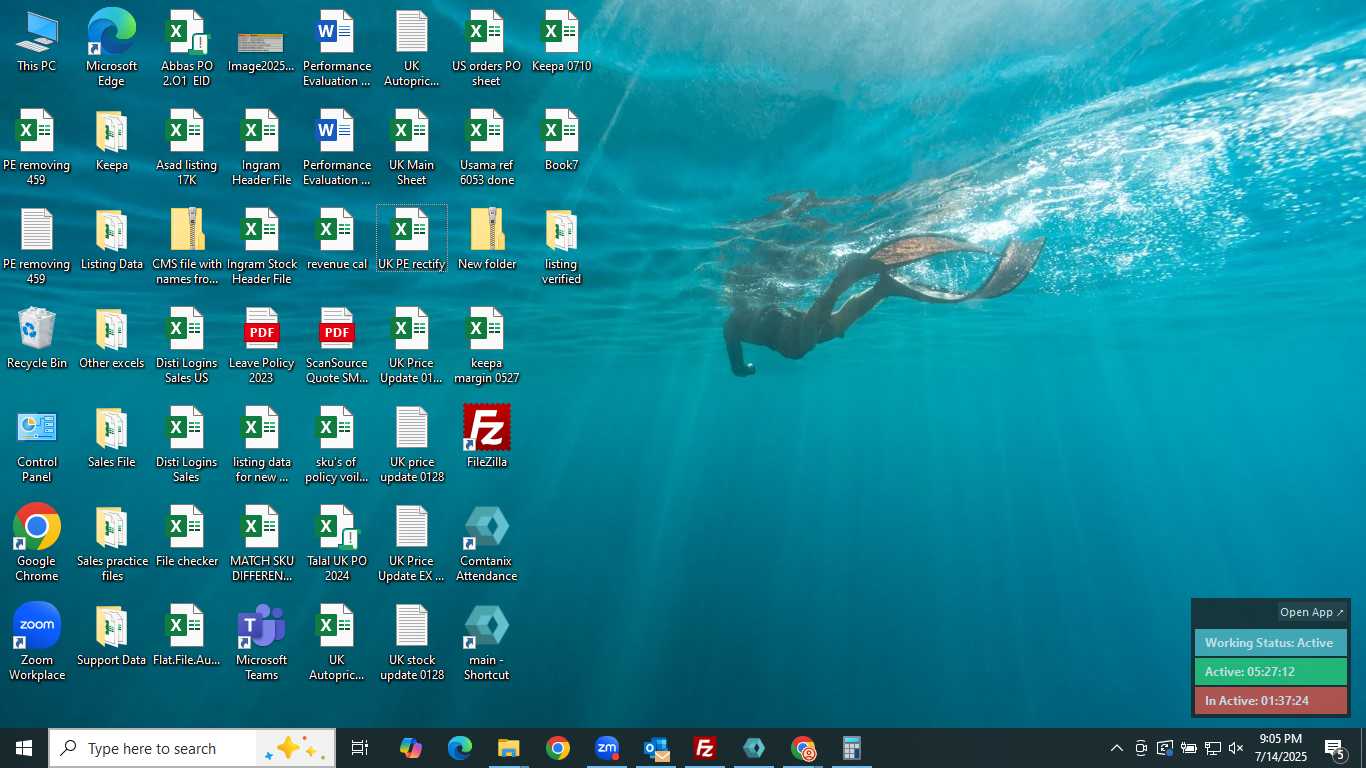Select 'Flat.File.Au...' Excel file

point(187,636)
